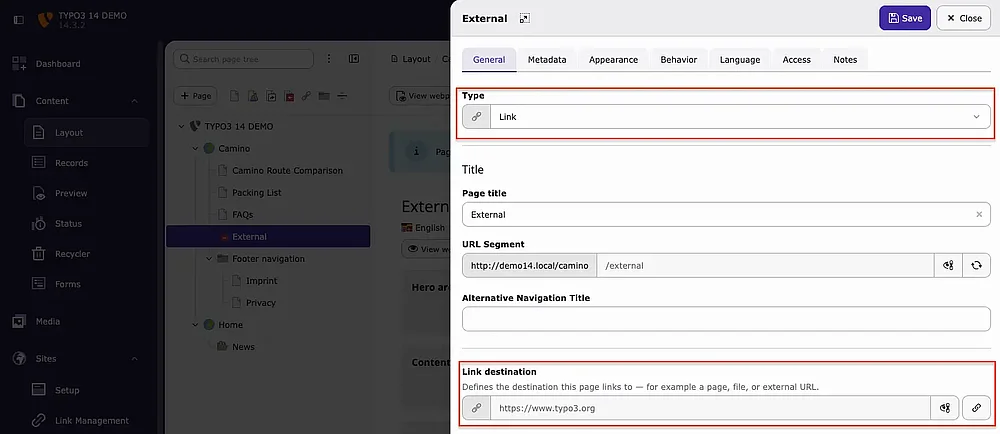Toggle page tree panel collapse icon
Viewport: 1000px width, 434px height.
354,59
